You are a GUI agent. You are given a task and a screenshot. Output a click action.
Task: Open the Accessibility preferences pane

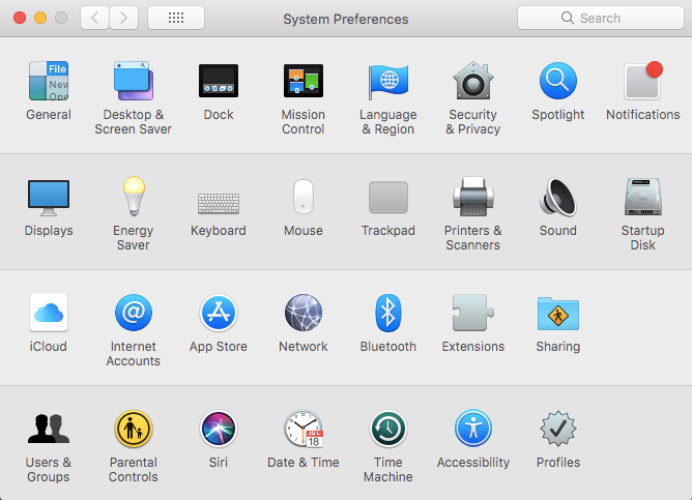pos(473,429)
